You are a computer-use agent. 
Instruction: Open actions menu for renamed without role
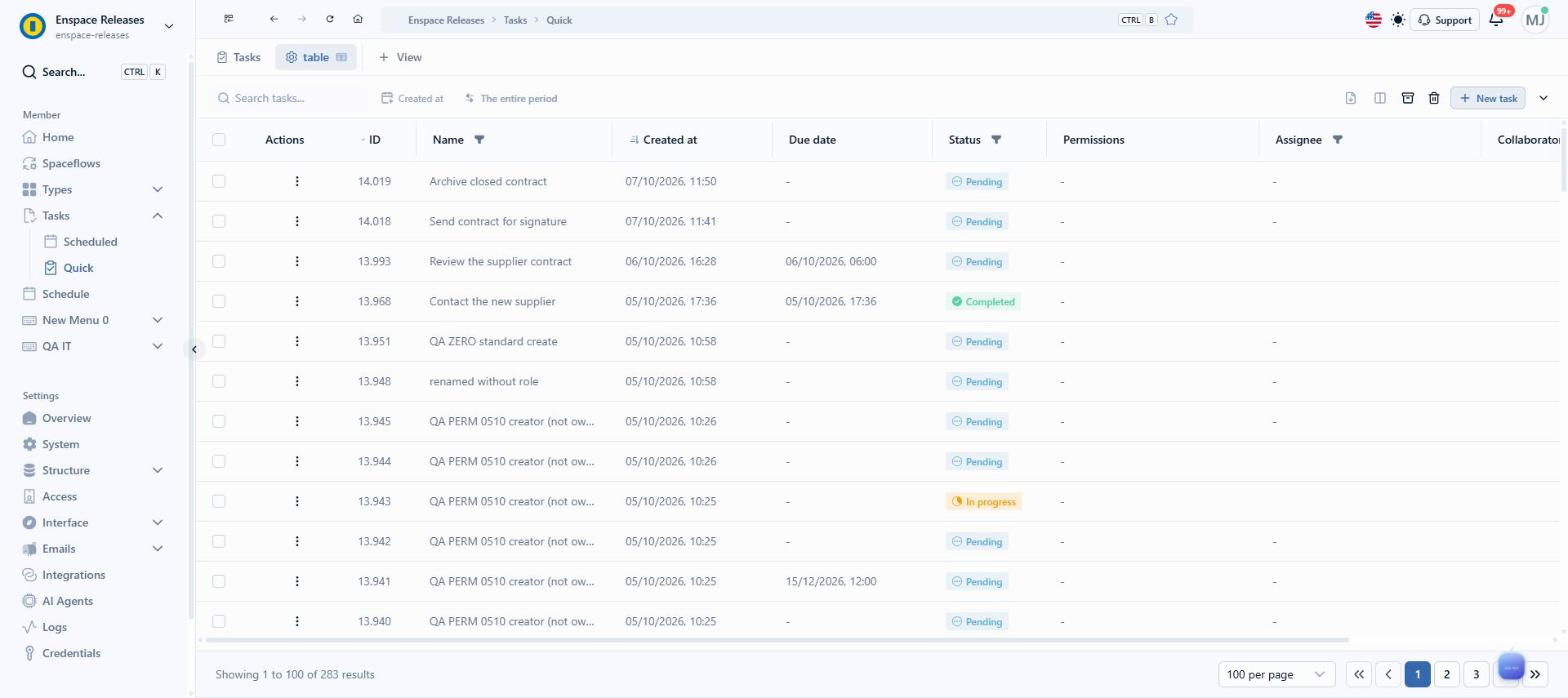(297, 381)
